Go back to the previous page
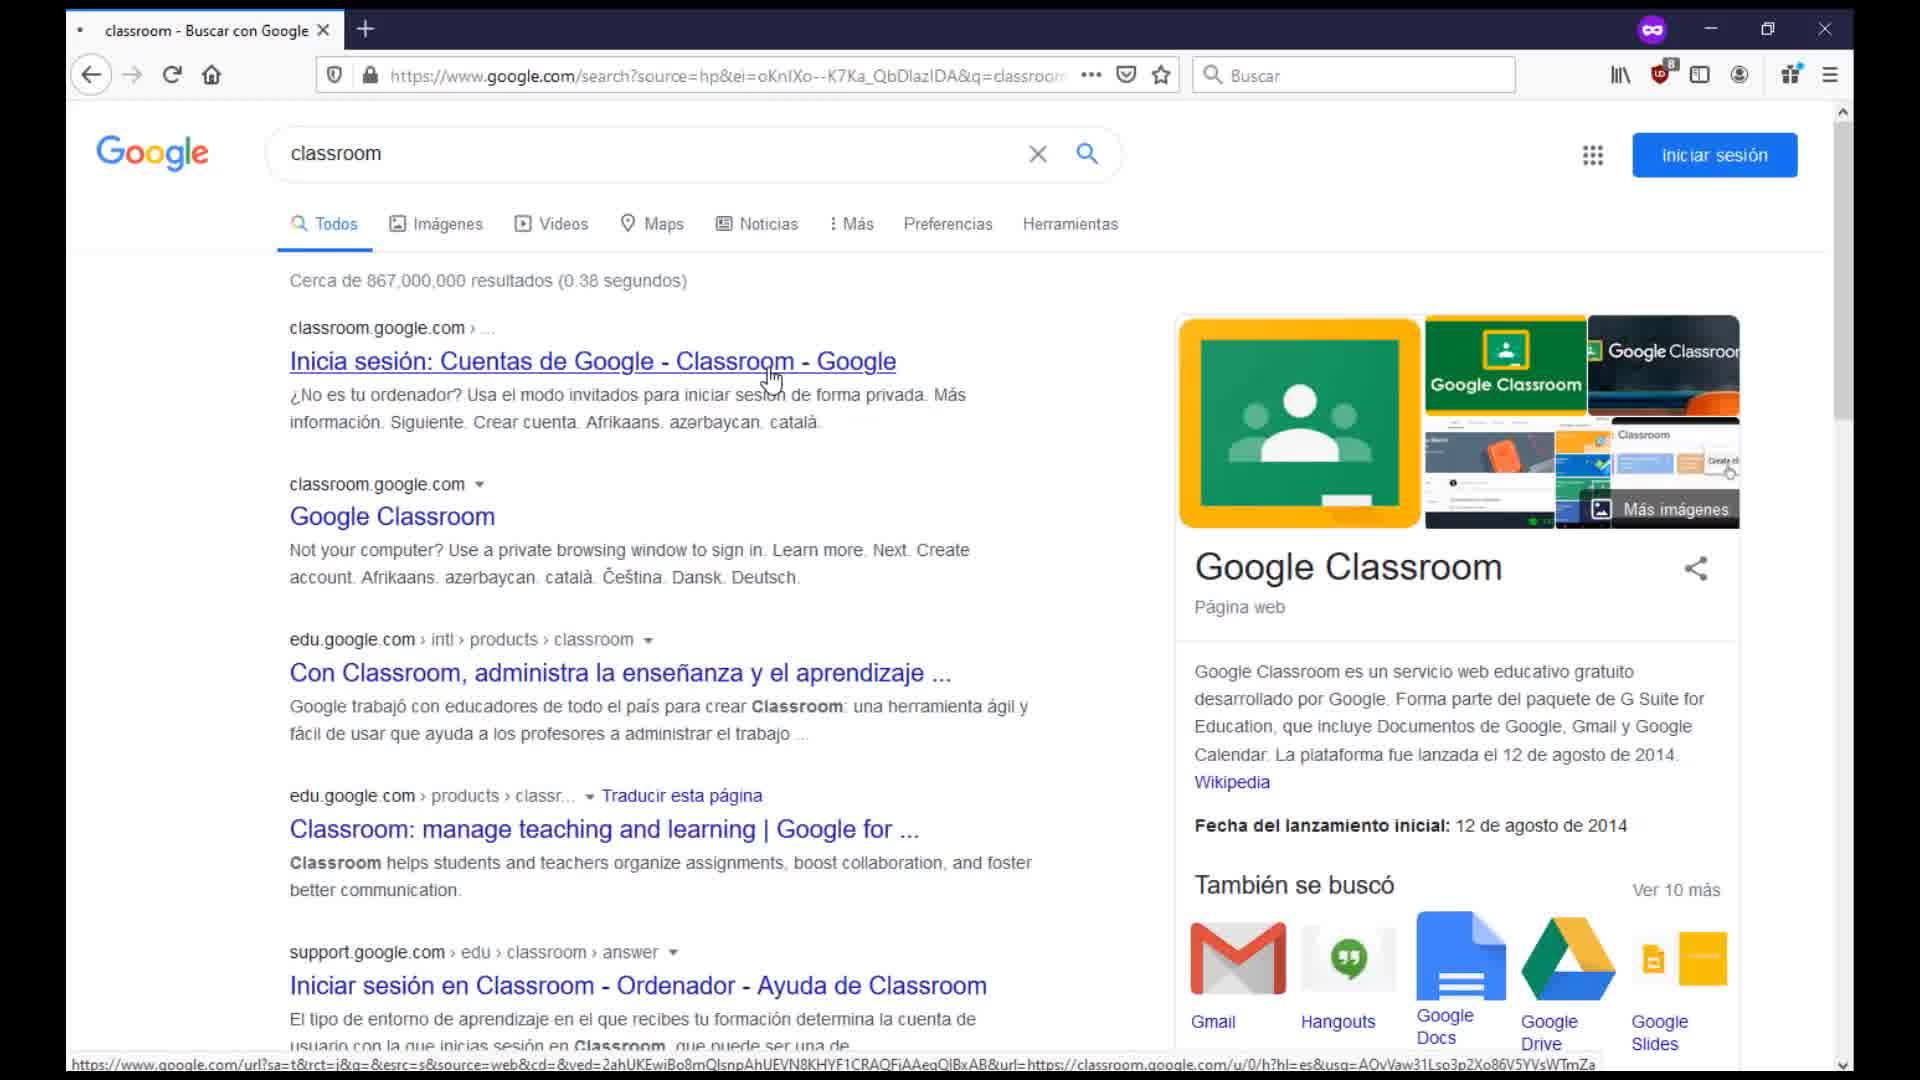Image resolution: width=1920 pixels, height=1080 pixels. [x=91, y=75]
